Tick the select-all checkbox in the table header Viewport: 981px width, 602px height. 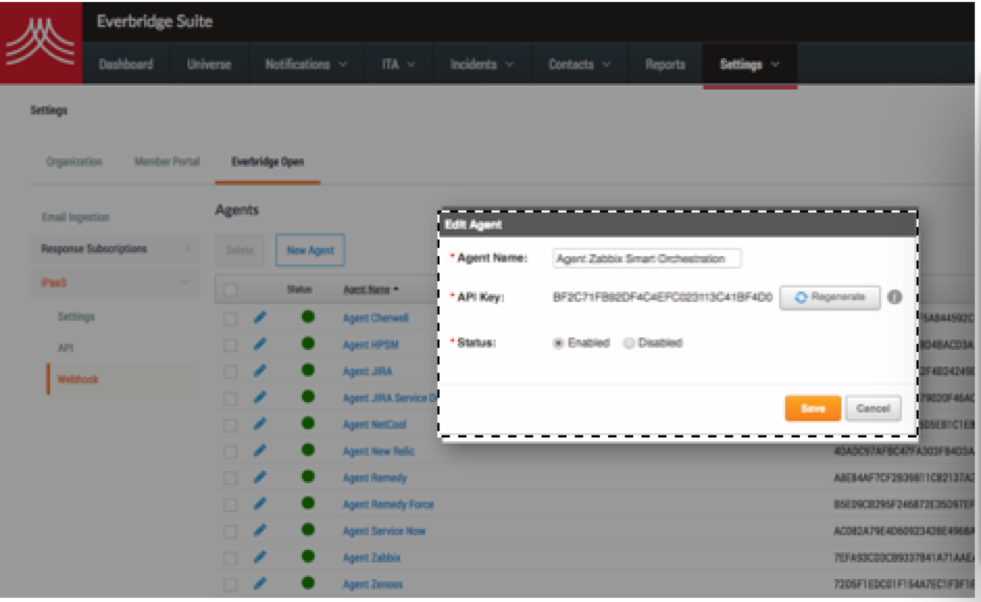[230, 290]
